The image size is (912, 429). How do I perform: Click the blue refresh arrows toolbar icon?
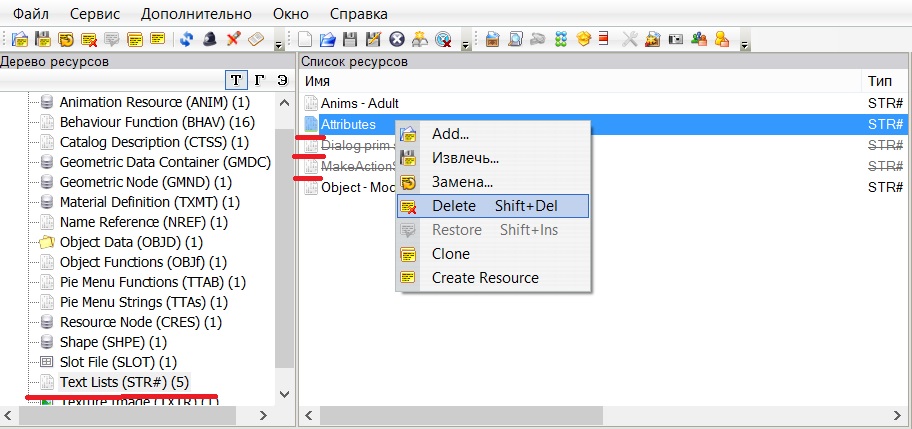coord(187,40)
